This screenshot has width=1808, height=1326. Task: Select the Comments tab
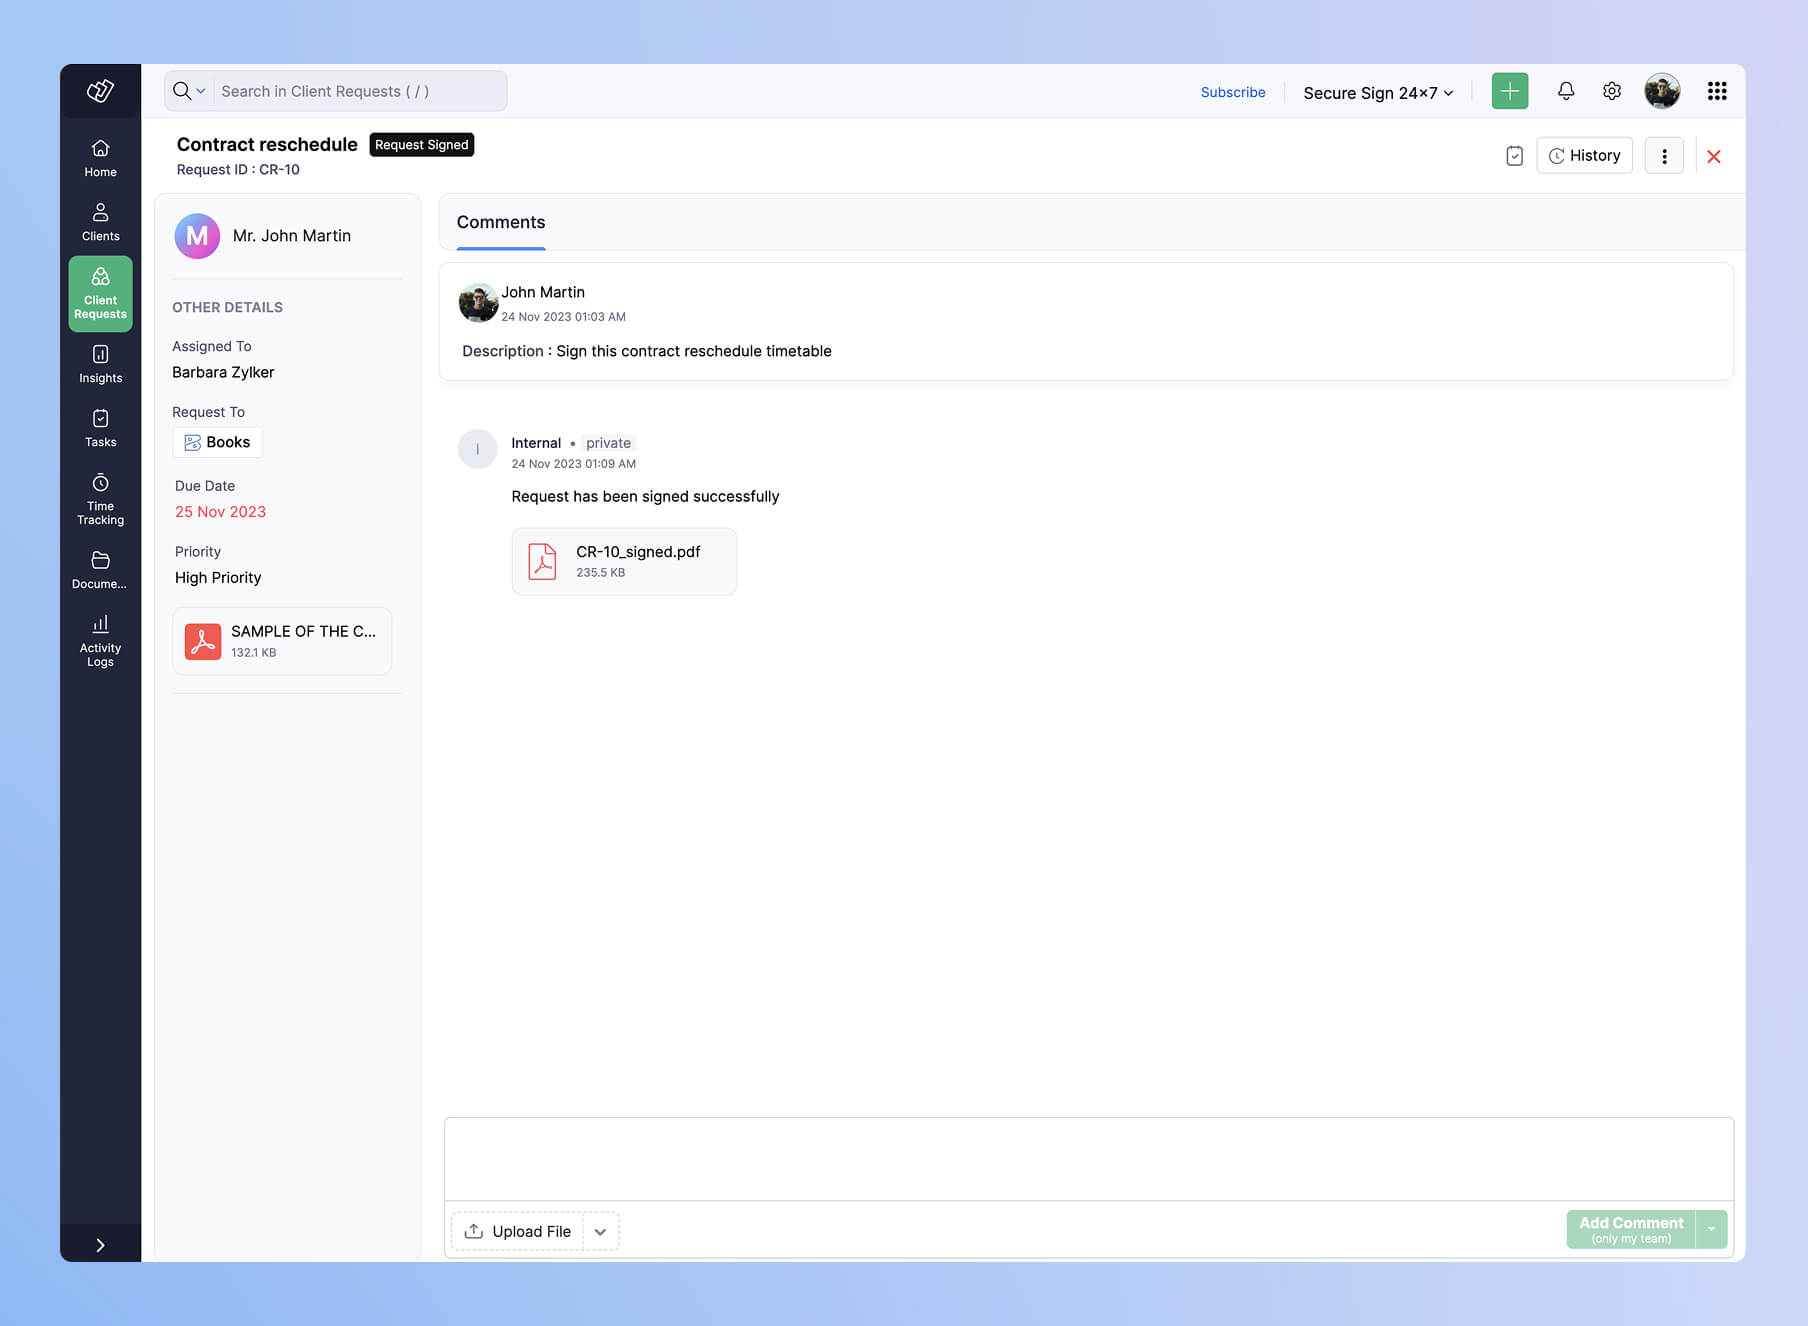click(x=501, y=222)
